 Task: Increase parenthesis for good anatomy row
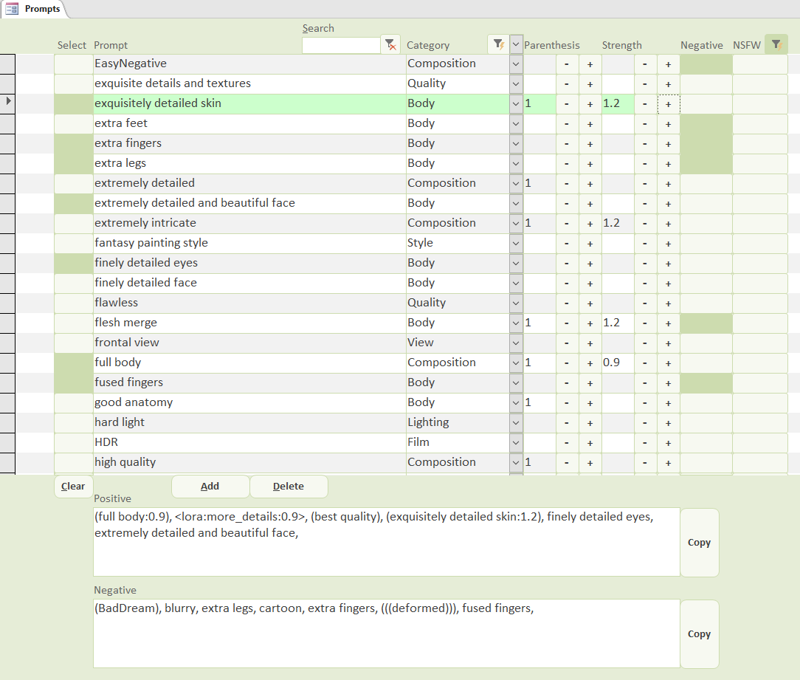click(590, 402)
